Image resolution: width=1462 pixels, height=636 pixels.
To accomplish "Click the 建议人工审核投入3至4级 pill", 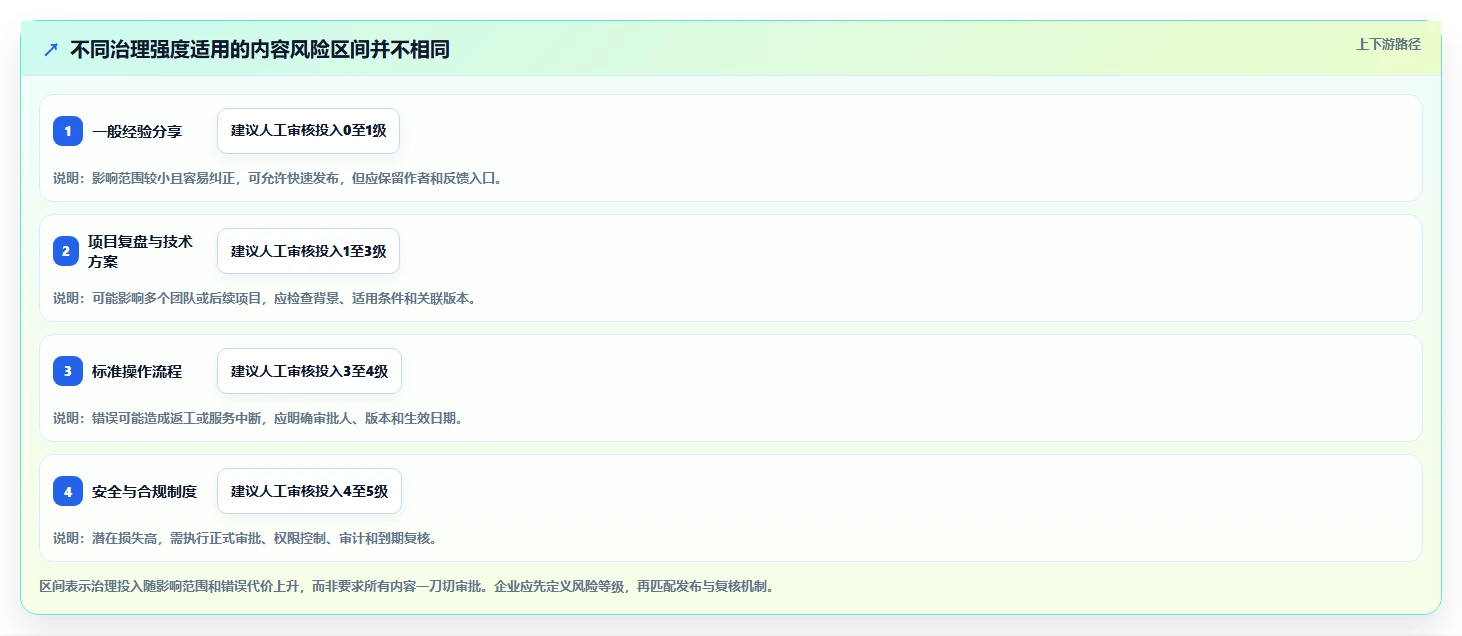I will pos(309,371).
